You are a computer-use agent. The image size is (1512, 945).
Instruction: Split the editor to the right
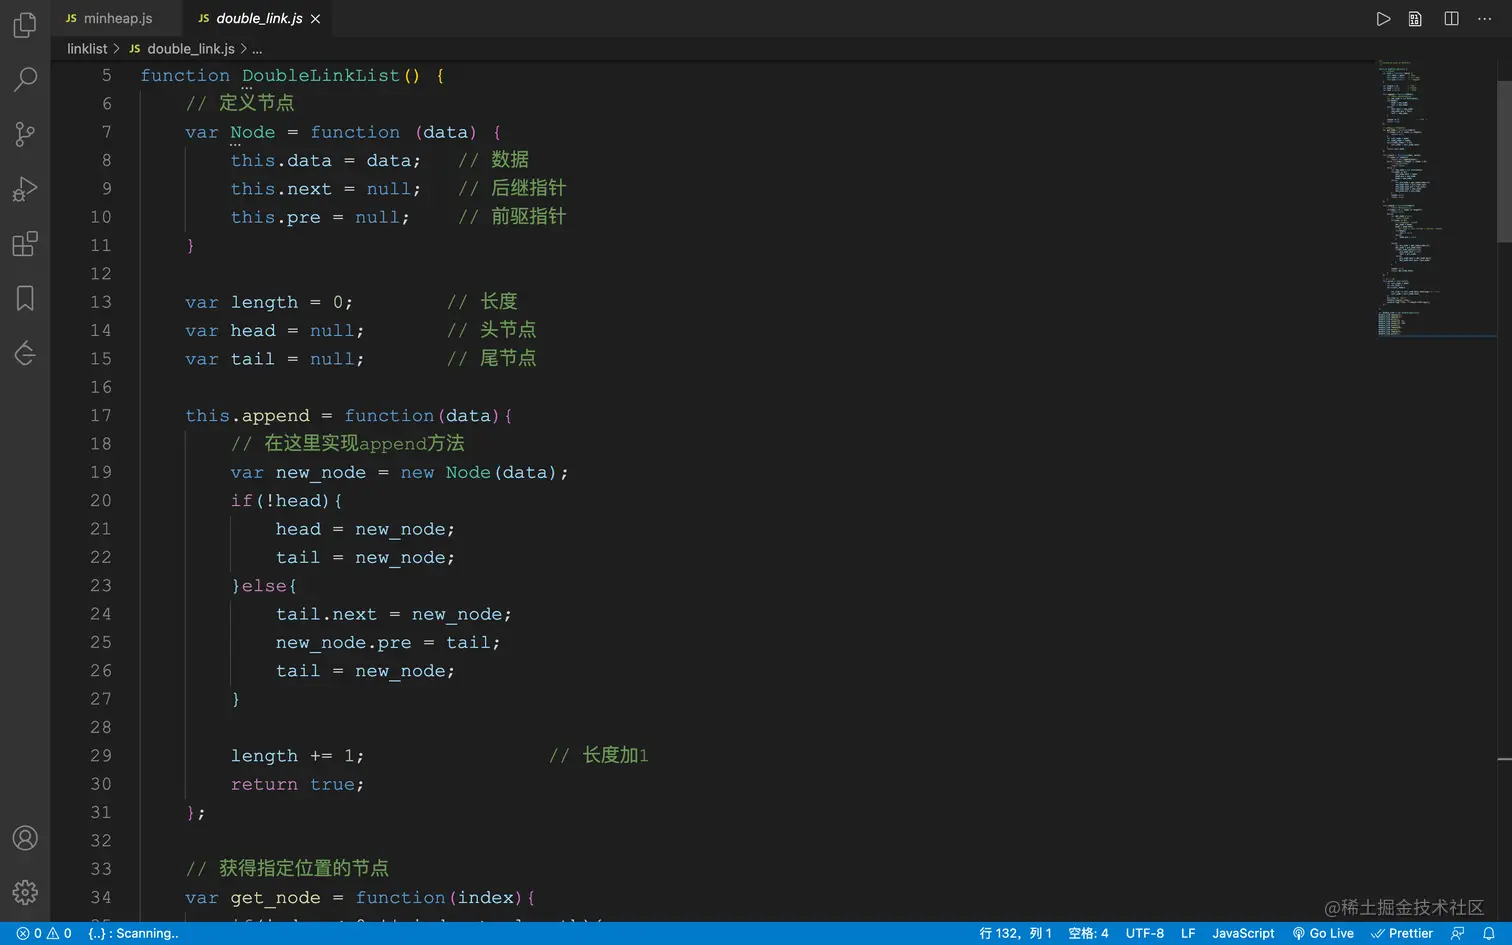tap(1451, 19)
